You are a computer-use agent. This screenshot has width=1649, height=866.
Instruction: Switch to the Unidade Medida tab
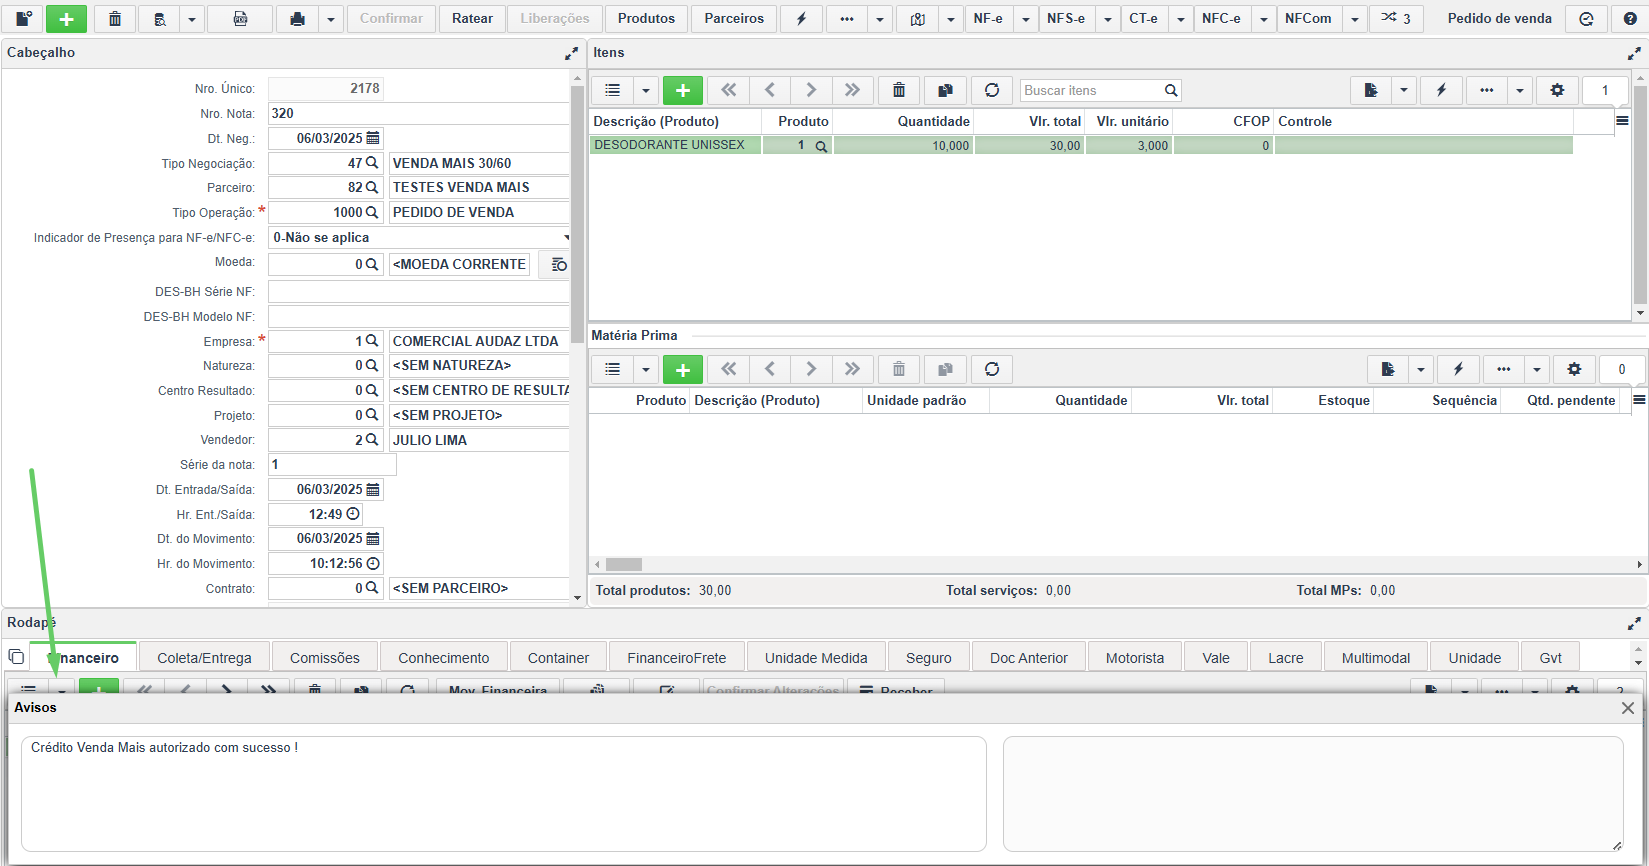tap(816, 658)
